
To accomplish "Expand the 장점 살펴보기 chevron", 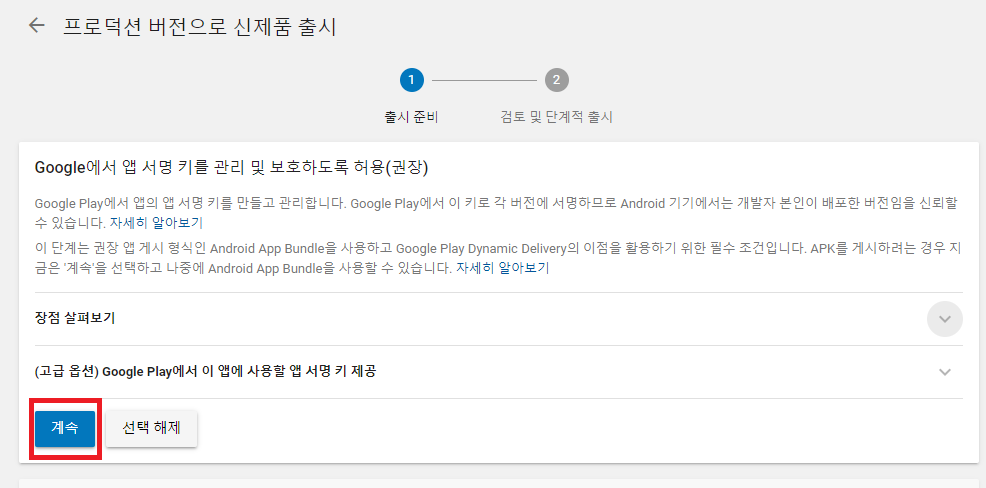I will coord(944,319).
